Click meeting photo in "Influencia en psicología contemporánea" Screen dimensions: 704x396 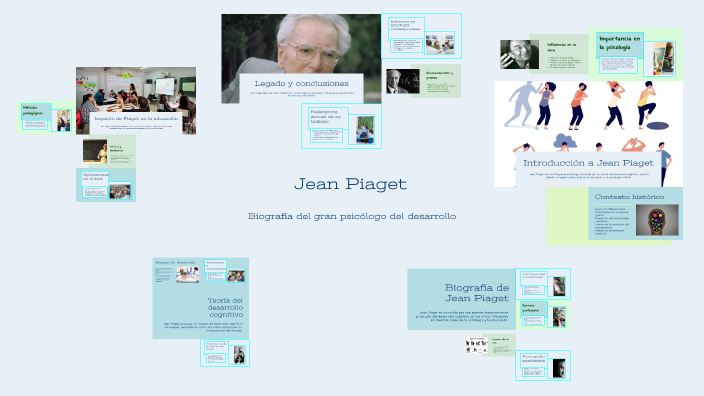click(x=440, y=44)
